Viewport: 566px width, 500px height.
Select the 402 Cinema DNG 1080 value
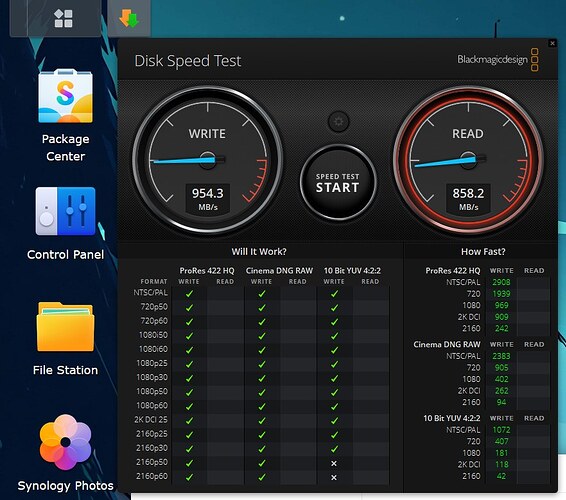point(502,379)
